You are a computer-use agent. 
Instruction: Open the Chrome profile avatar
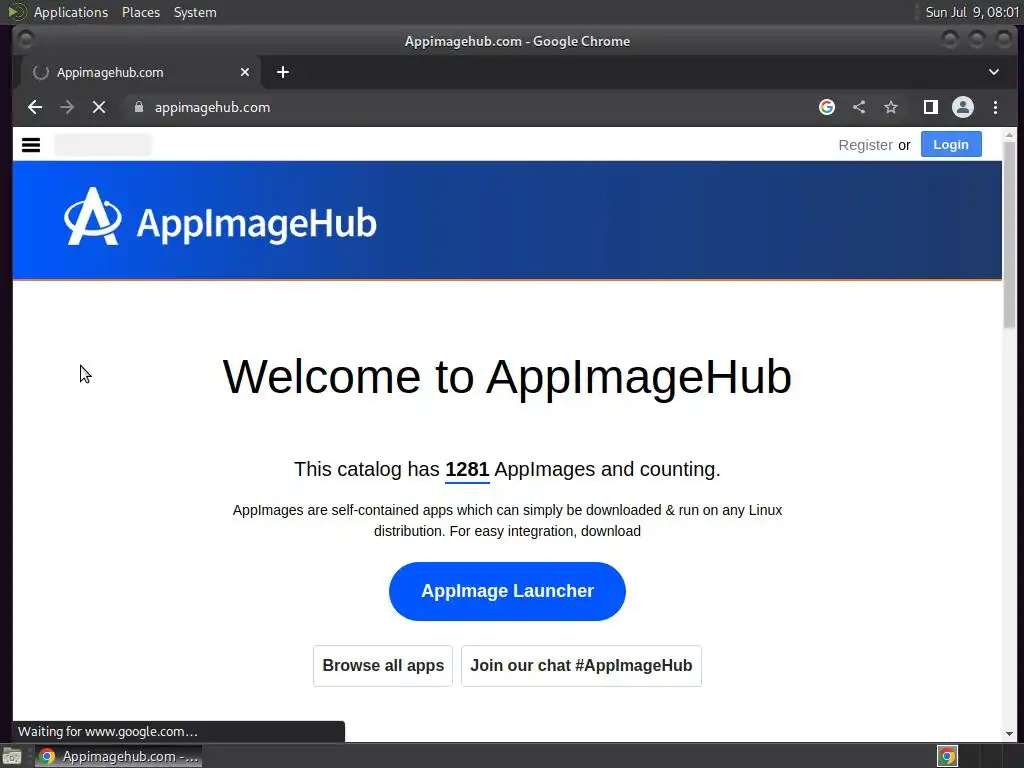click(963, 107)
